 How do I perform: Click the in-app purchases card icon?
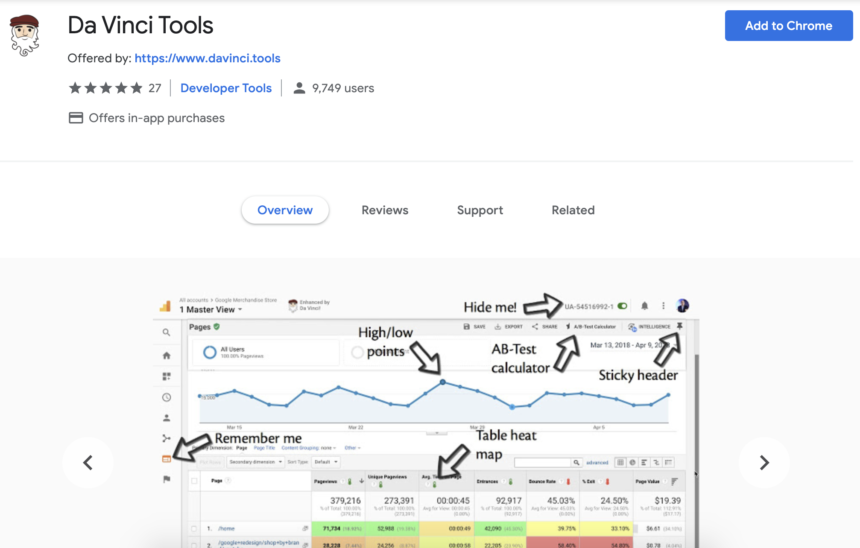pos(76,118)
